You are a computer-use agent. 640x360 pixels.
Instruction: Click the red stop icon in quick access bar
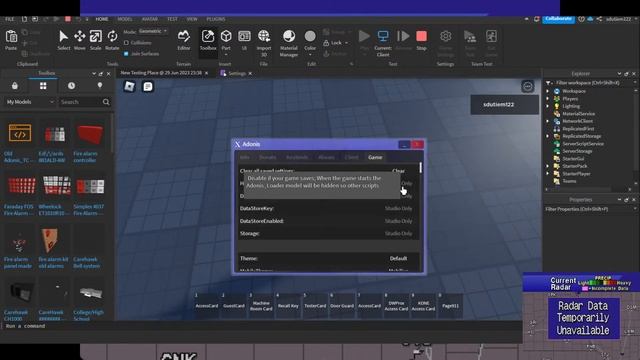(x=68, y=19)
